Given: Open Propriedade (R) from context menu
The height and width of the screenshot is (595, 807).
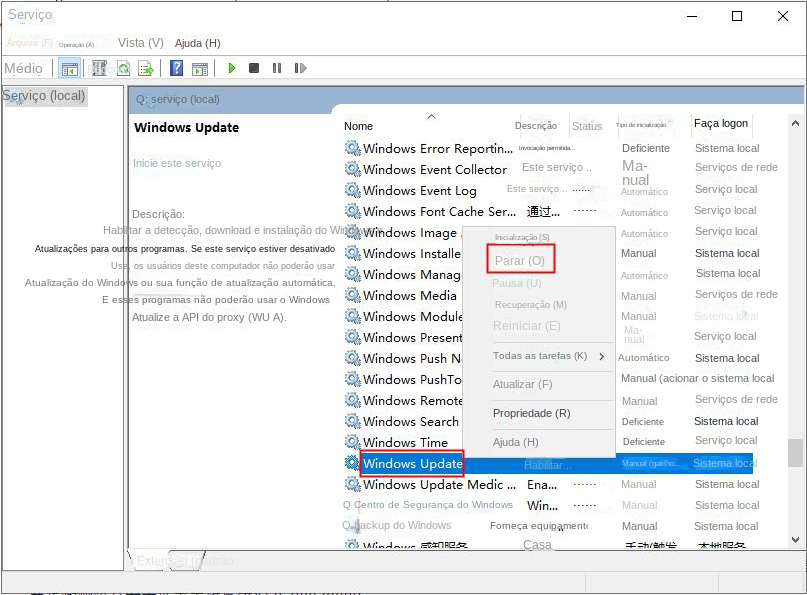Looking at the screenshot, I should click(x=532, y=413).
